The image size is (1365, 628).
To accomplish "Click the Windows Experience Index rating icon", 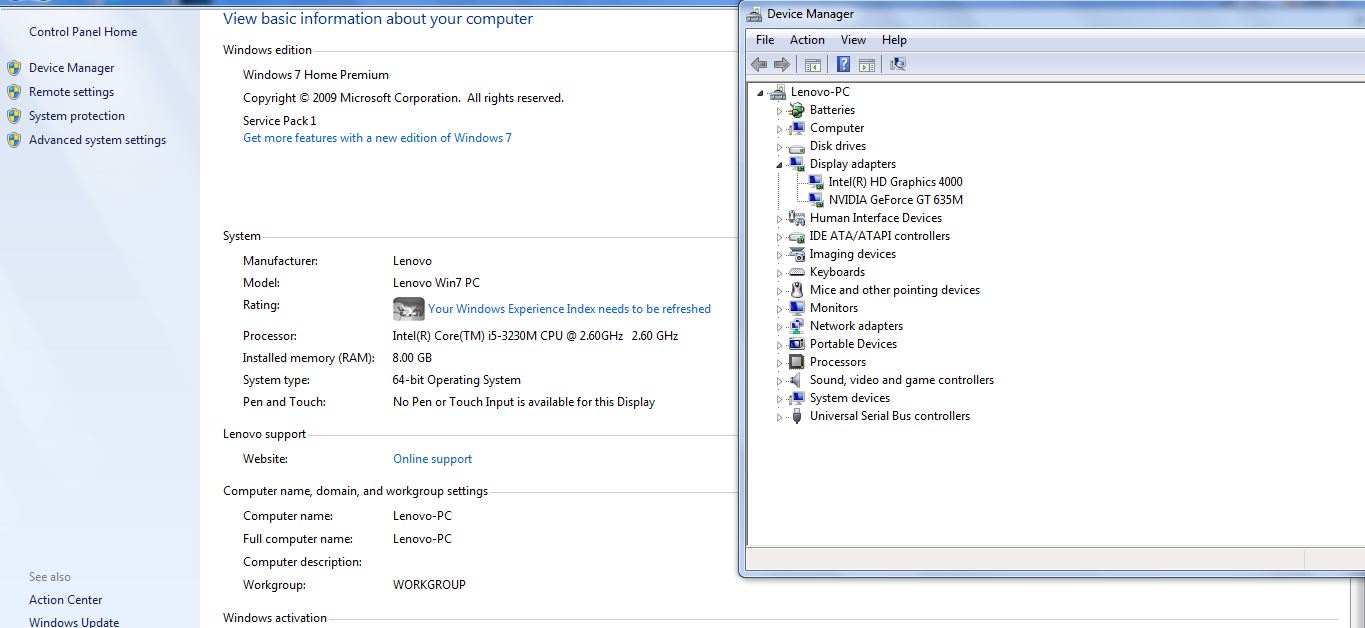I will [x=409, y=309].
